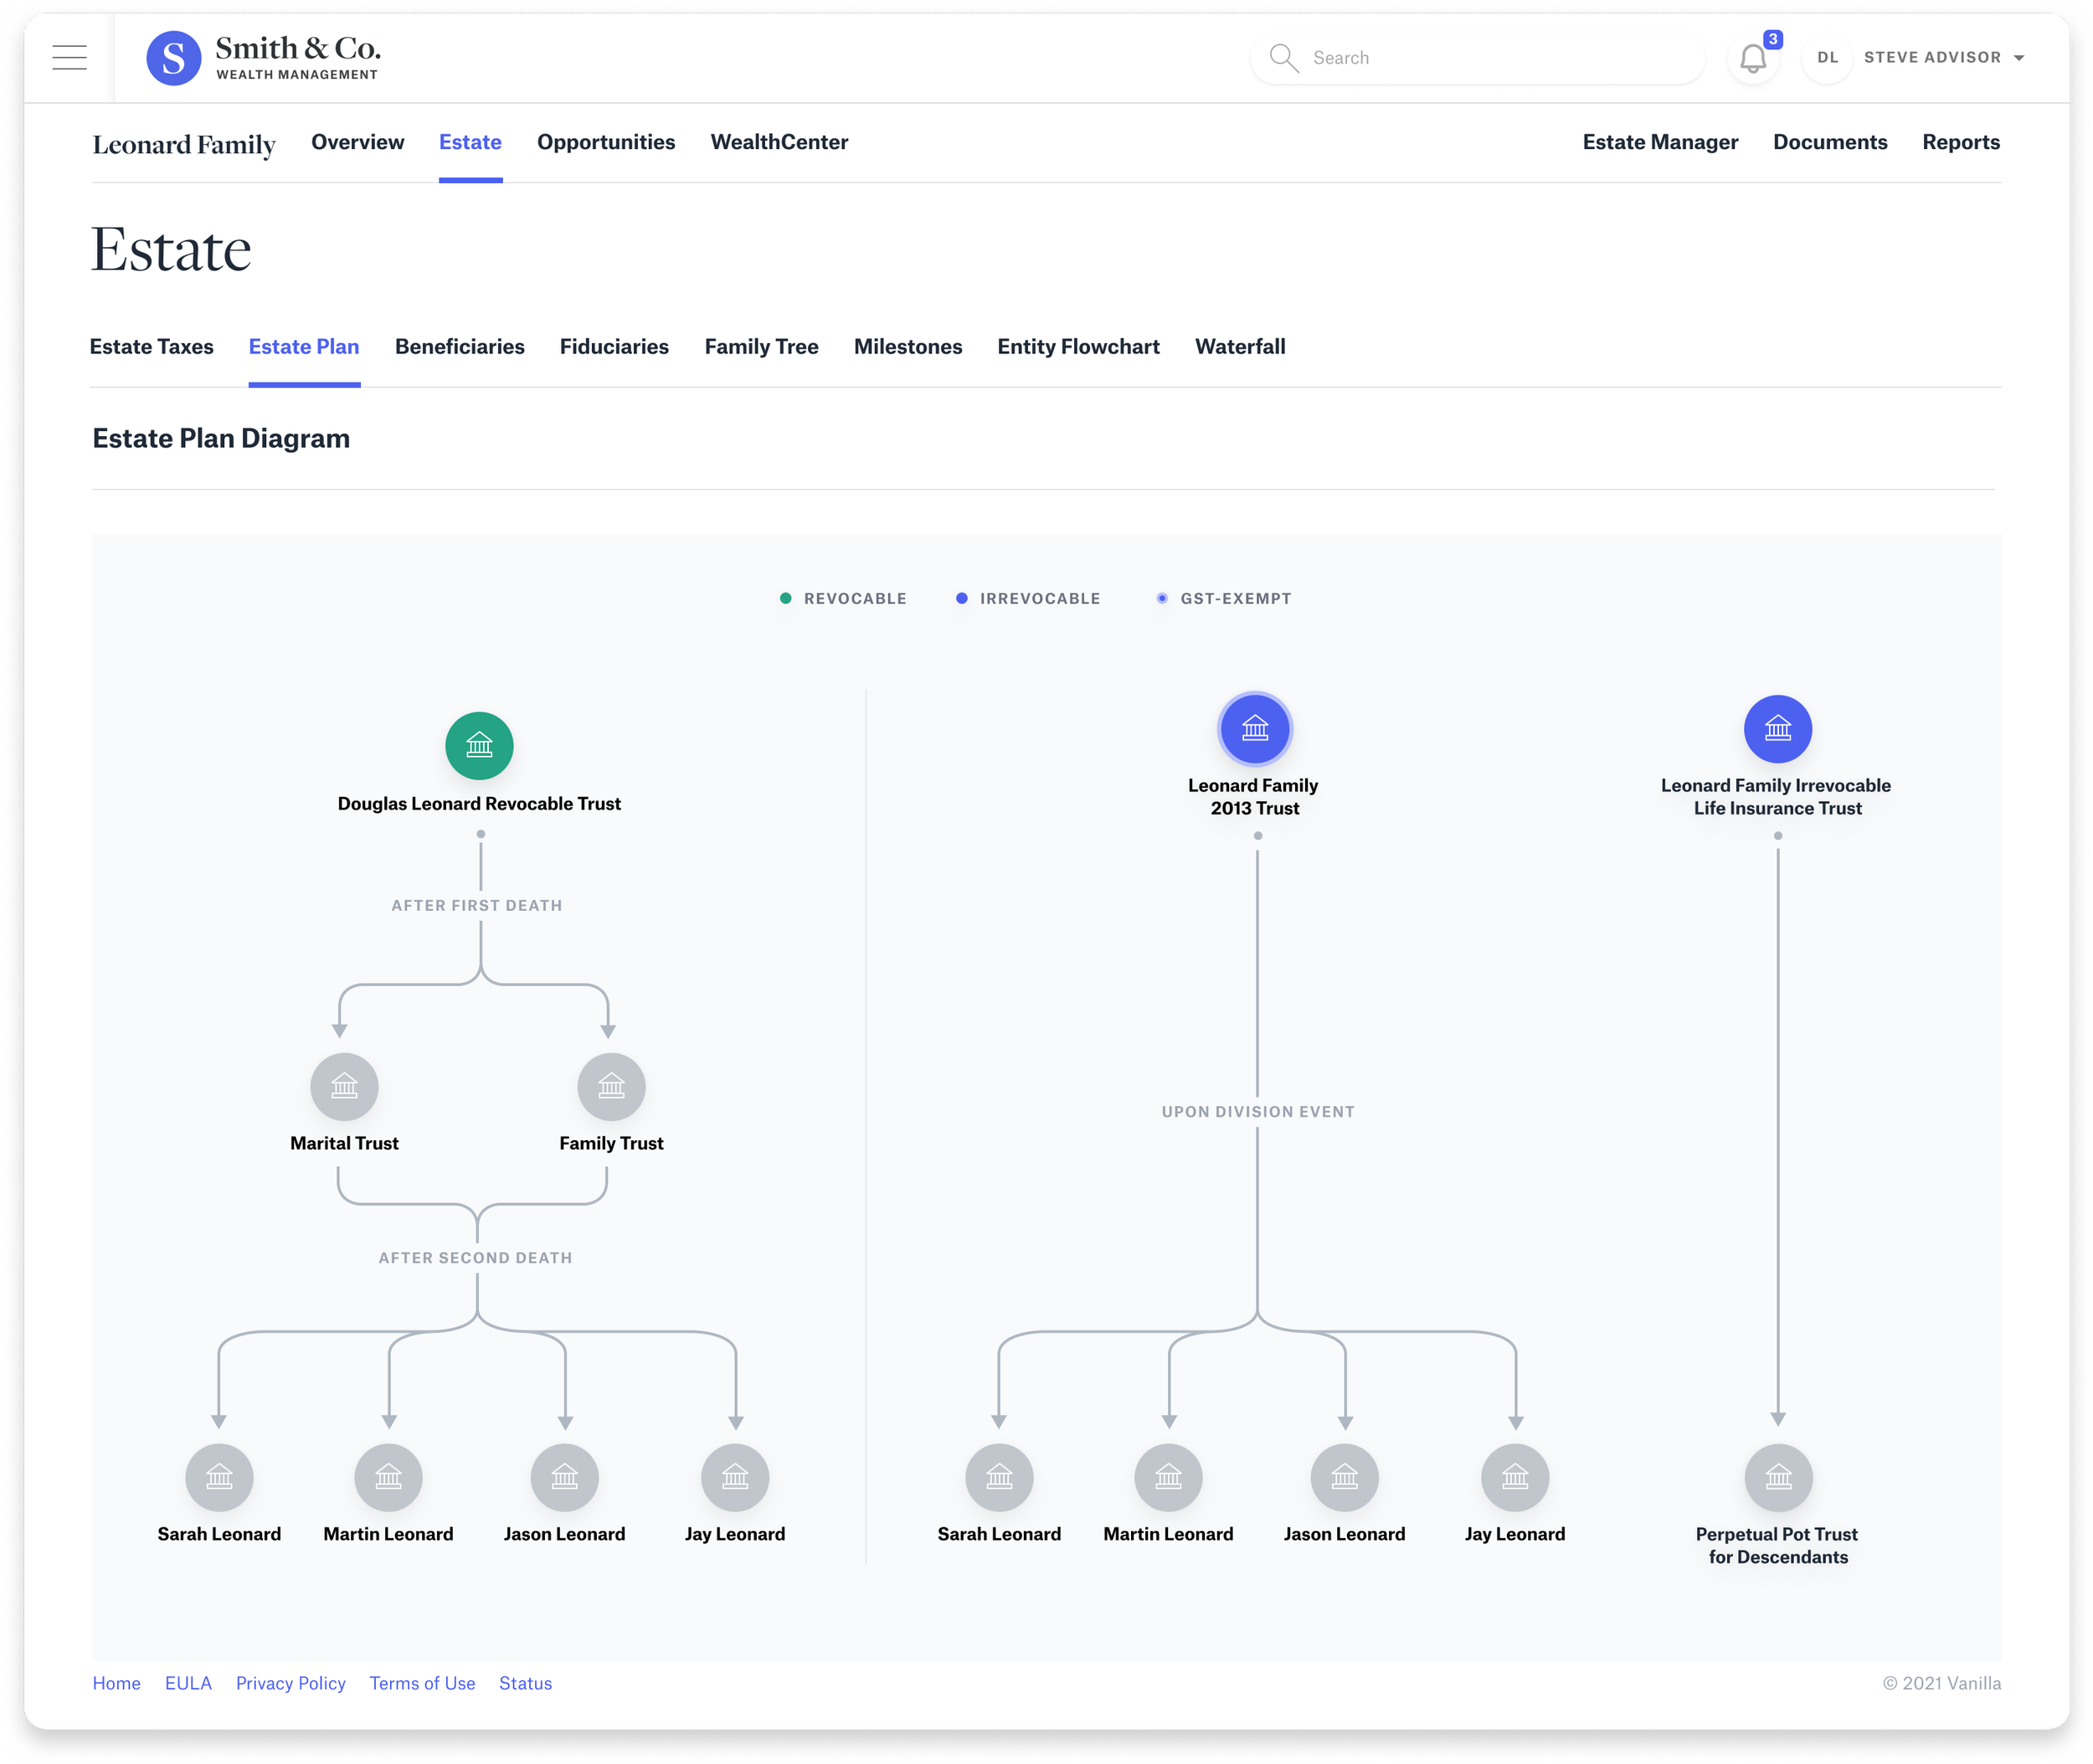Viewport: 2093px width, 1764px height.
Task: Expand the DL client avatar menu
Action: point(1828,57)
